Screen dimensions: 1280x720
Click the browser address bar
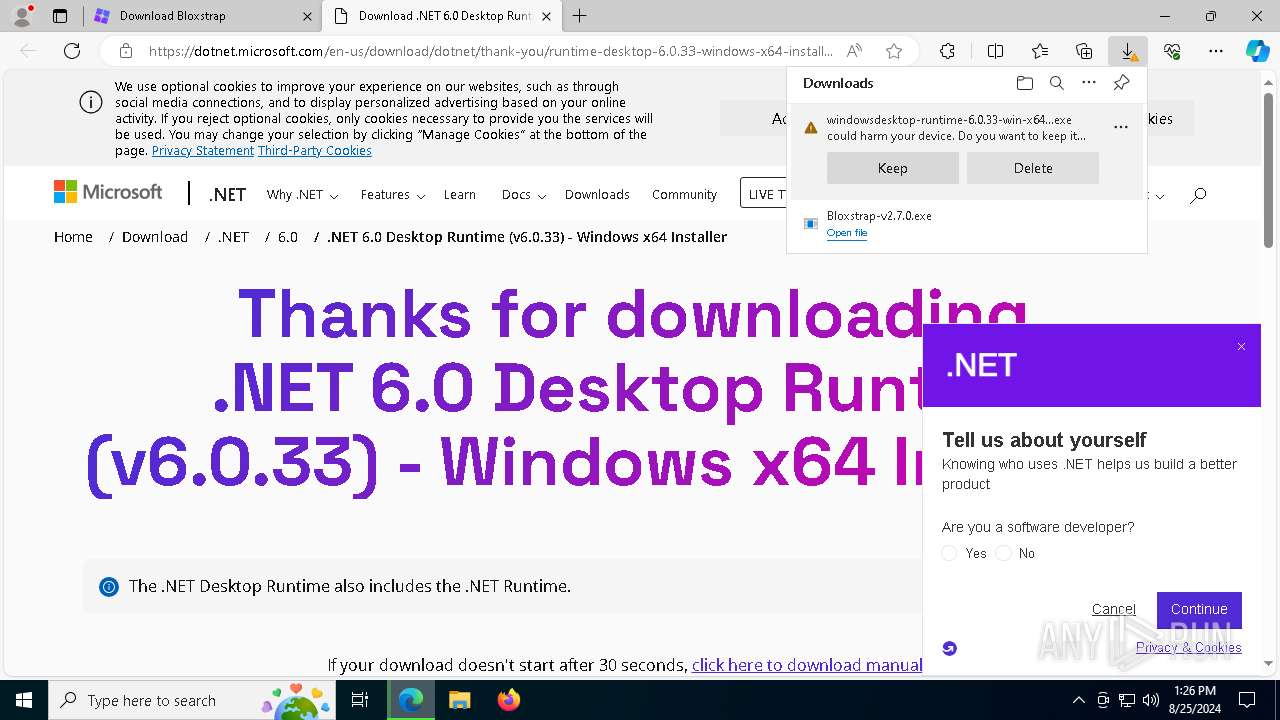[490, 51]
